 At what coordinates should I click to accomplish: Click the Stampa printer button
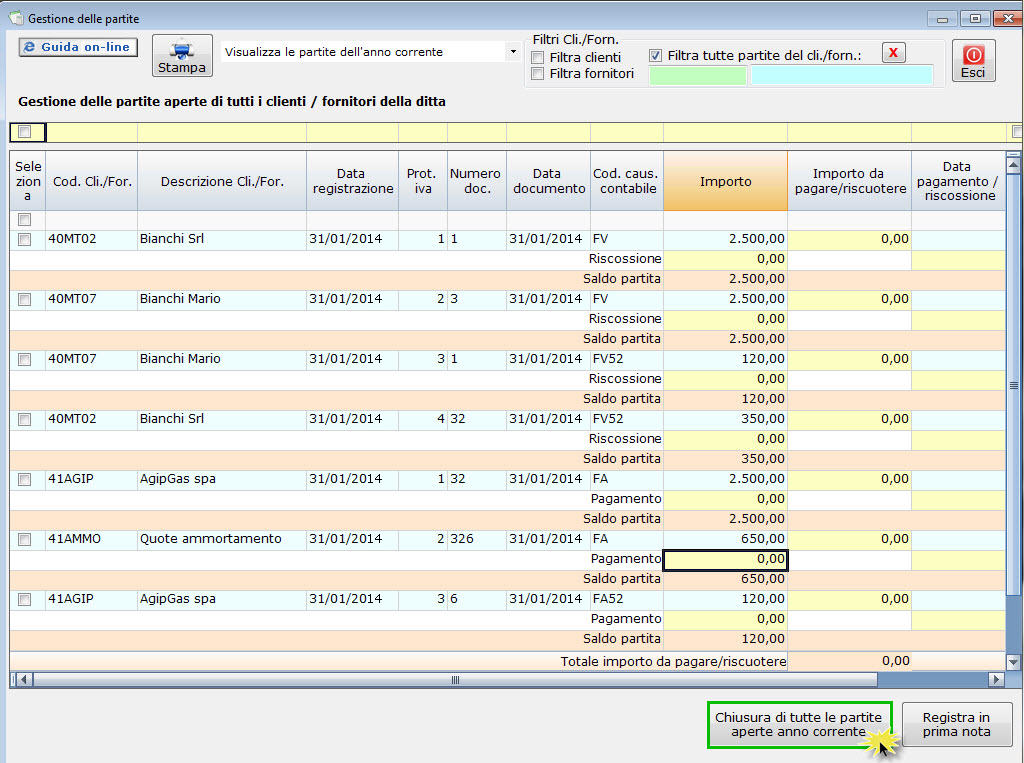tap(182, 56)
